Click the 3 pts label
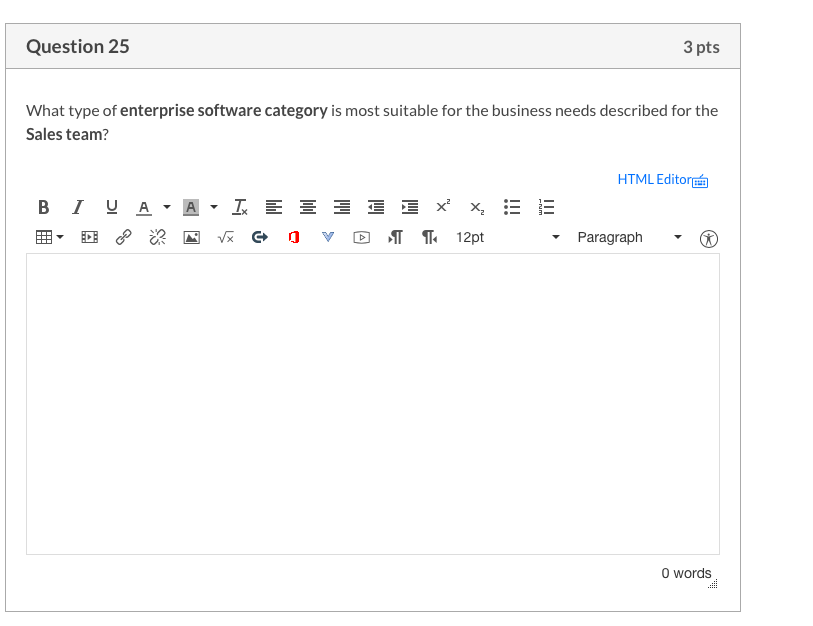This screenshot has height=626, width=813. (701, 47)
